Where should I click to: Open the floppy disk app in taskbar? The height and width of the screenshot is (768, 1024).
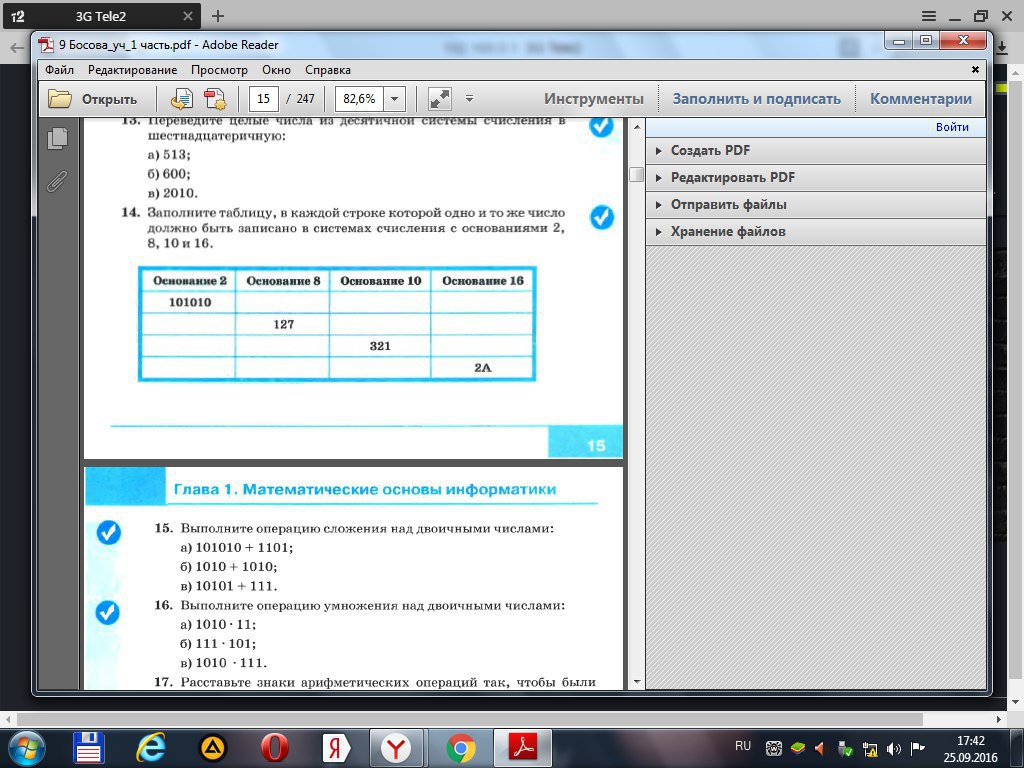click(88, 748)
